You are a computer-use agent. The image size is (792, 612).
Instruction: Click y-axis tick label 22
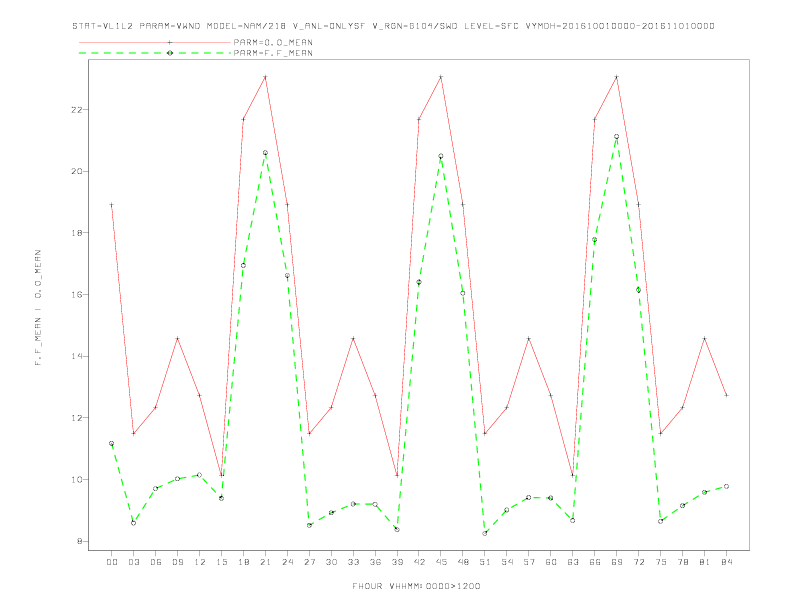click(77, 110)
